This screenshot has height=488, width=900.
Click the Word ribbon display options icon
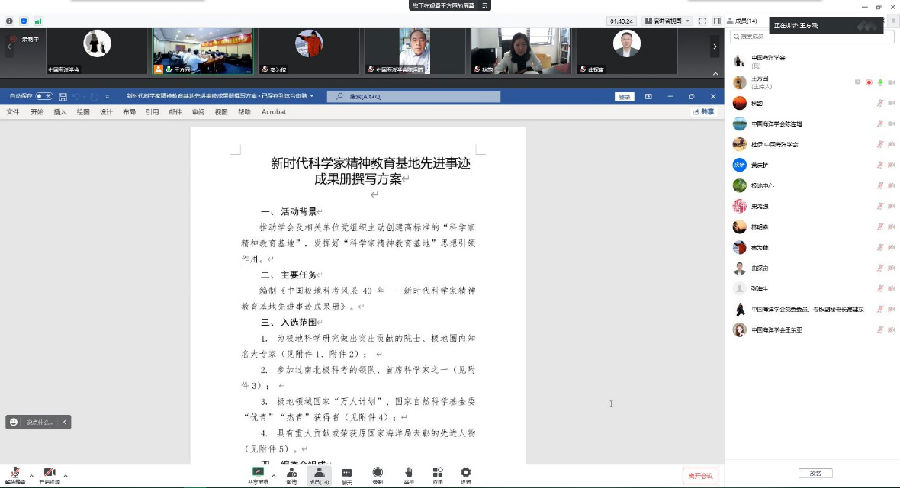pyautogui.click(x=649, y=96)
